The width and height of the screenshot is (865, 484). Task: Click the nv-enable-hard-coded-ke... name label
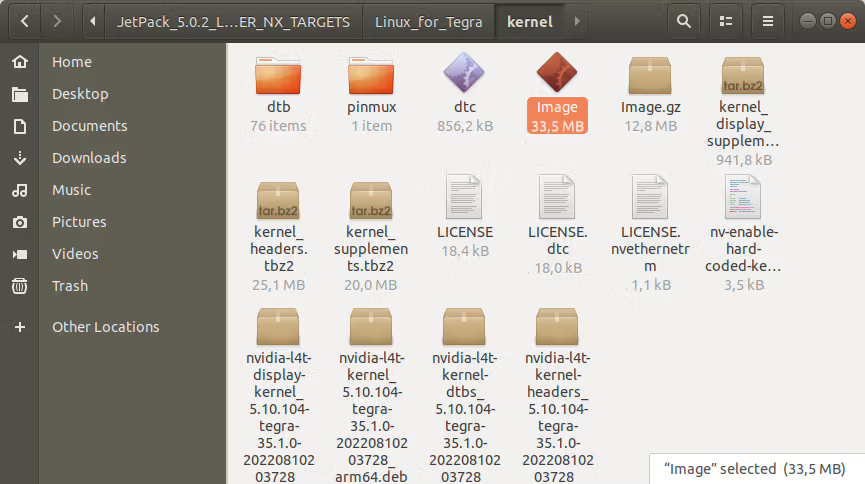pyautogui.click(x=743, y=249)
